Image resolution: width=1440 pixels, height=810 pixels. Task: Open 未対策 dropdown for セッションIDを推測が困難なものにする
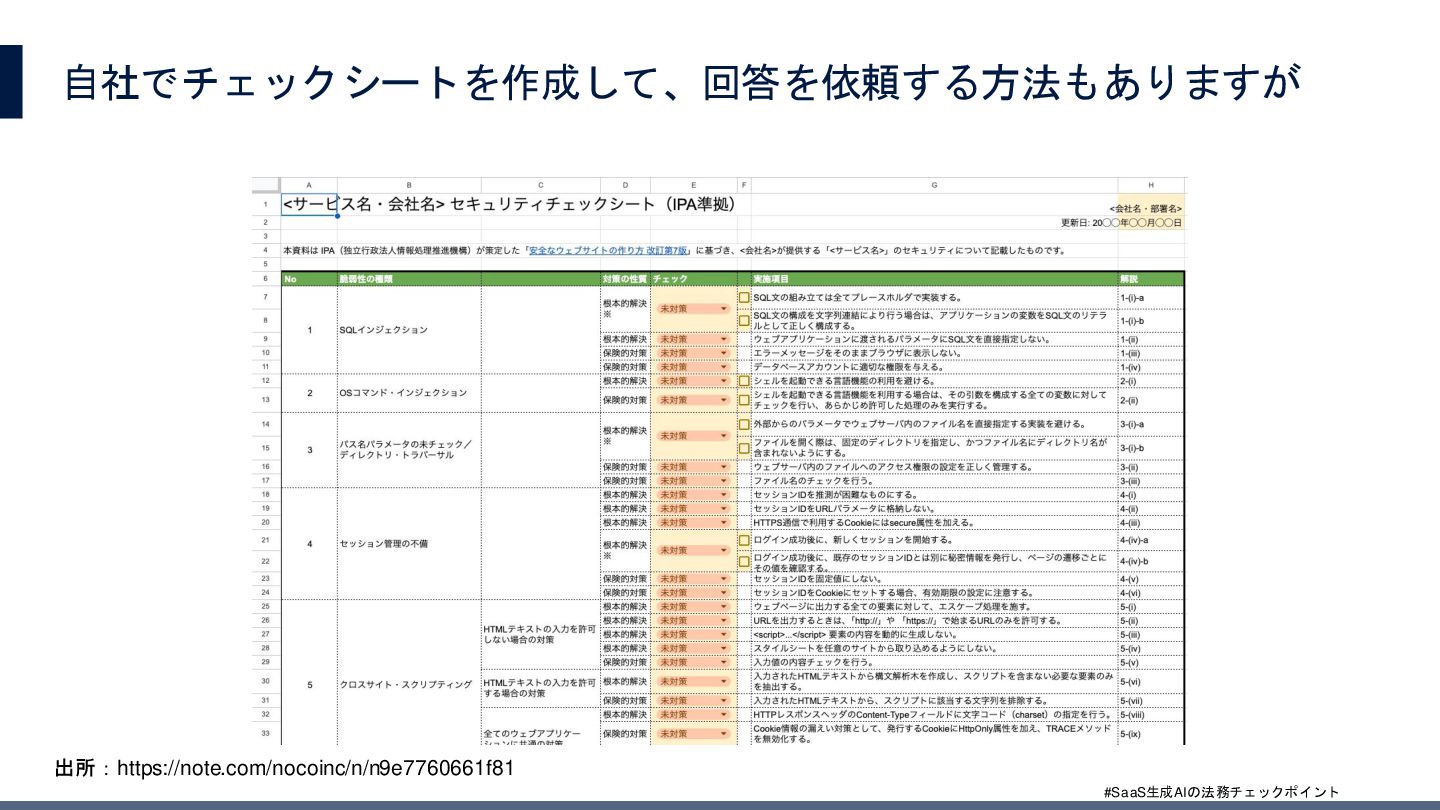[693, 495]
